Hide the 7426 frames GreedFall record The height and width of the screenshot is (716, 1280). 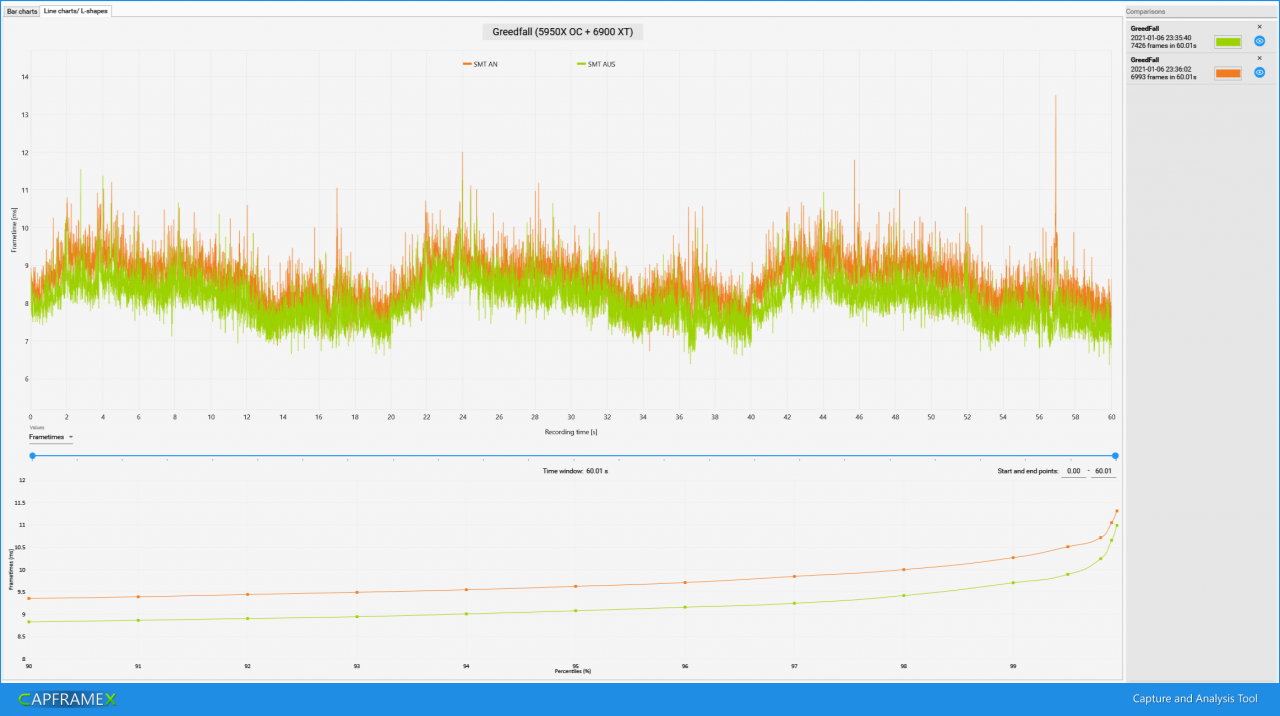(x=1260, y=41)
